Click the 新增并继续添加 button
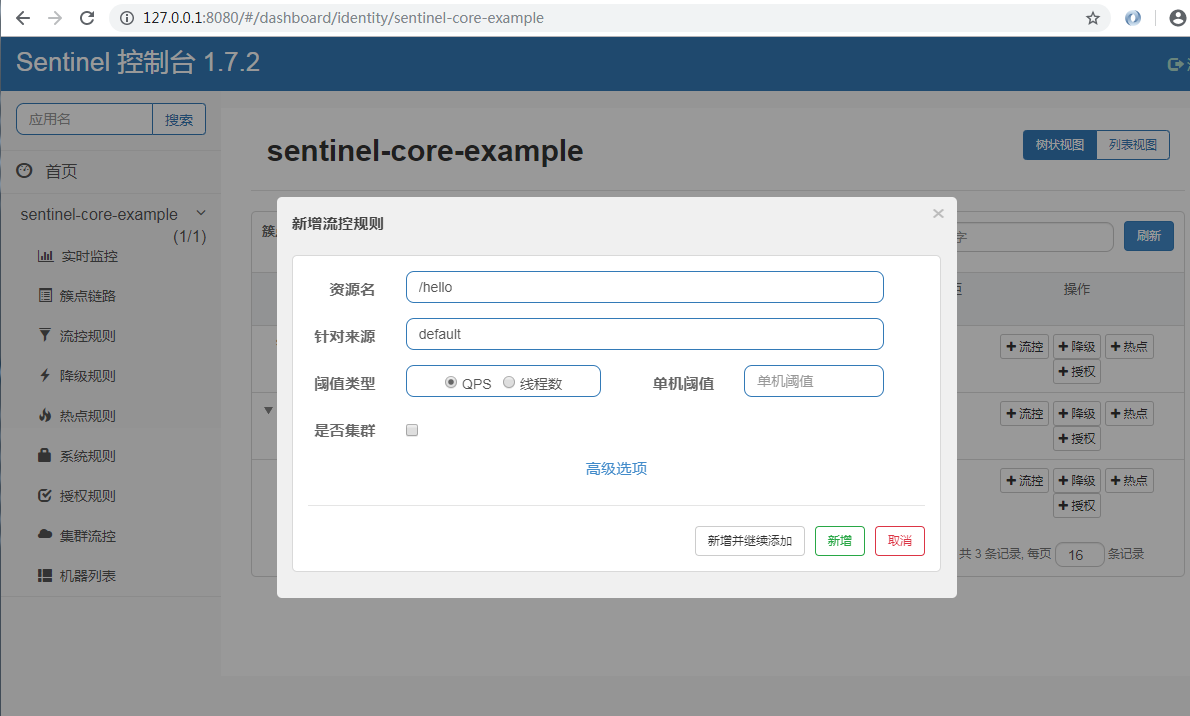This screenshot has width=1190, height=716. point(750,541)
